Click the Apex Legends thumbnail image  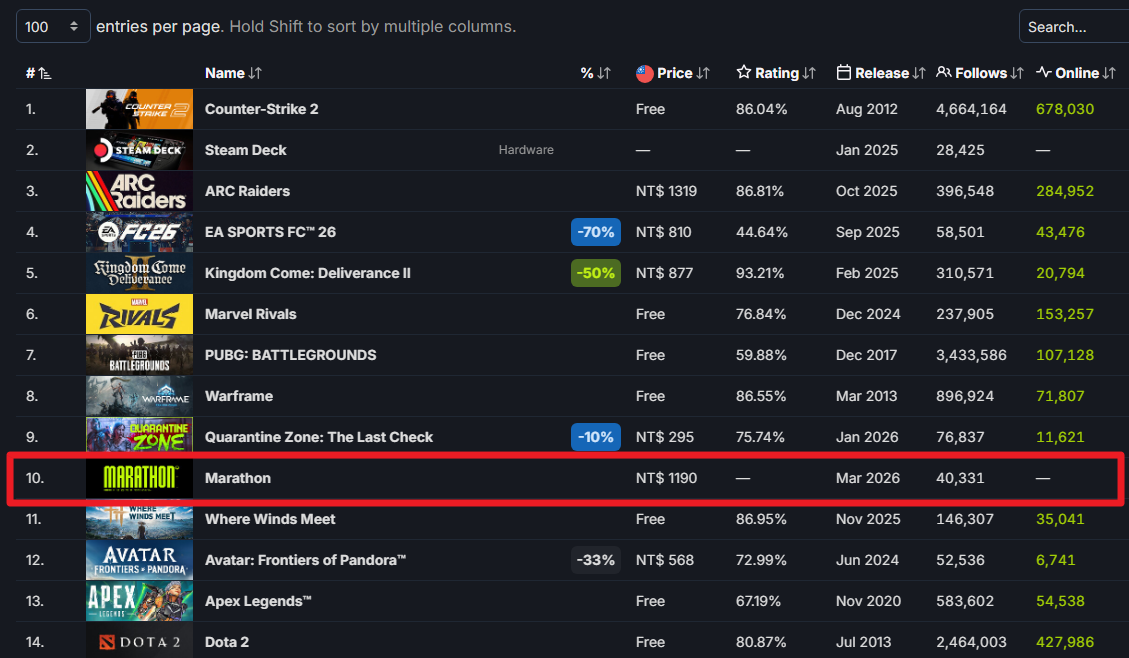(x=139, y=601)
